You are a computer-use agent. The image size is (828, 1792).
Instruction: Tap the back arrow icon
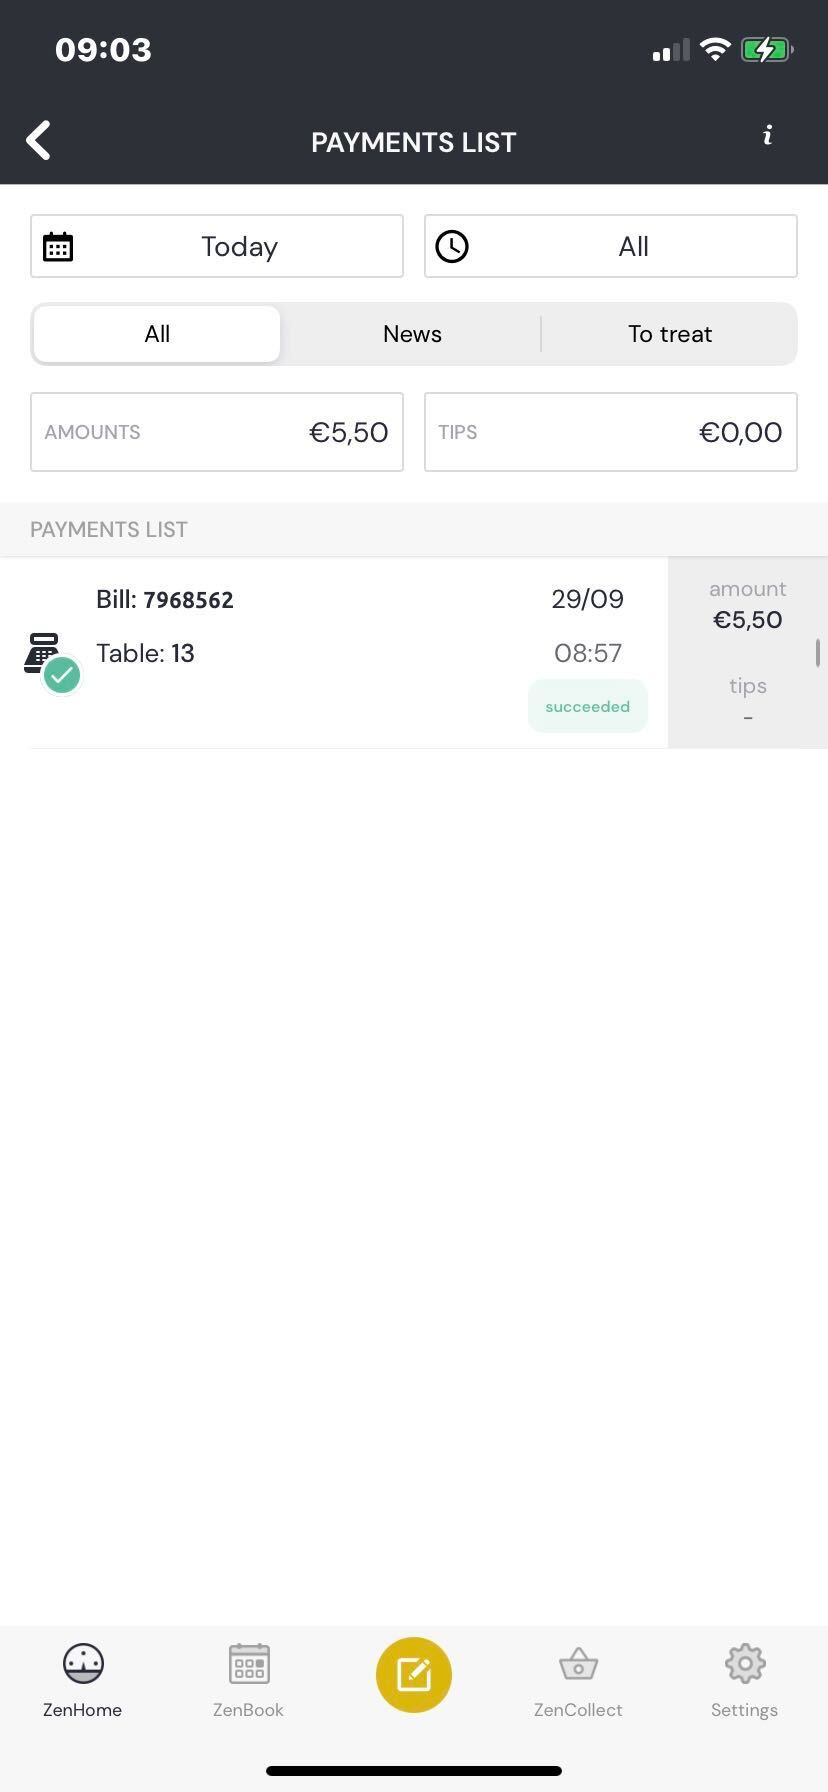[x=39, y=141]
